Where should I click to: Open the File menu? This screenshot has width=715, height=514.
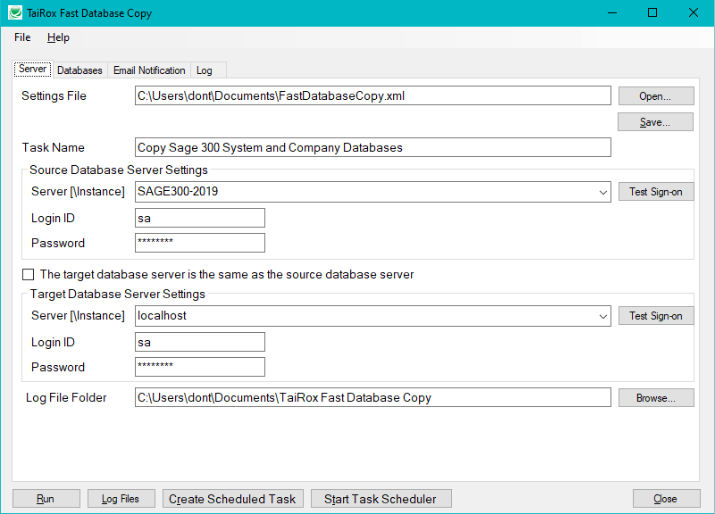[22, 37]
